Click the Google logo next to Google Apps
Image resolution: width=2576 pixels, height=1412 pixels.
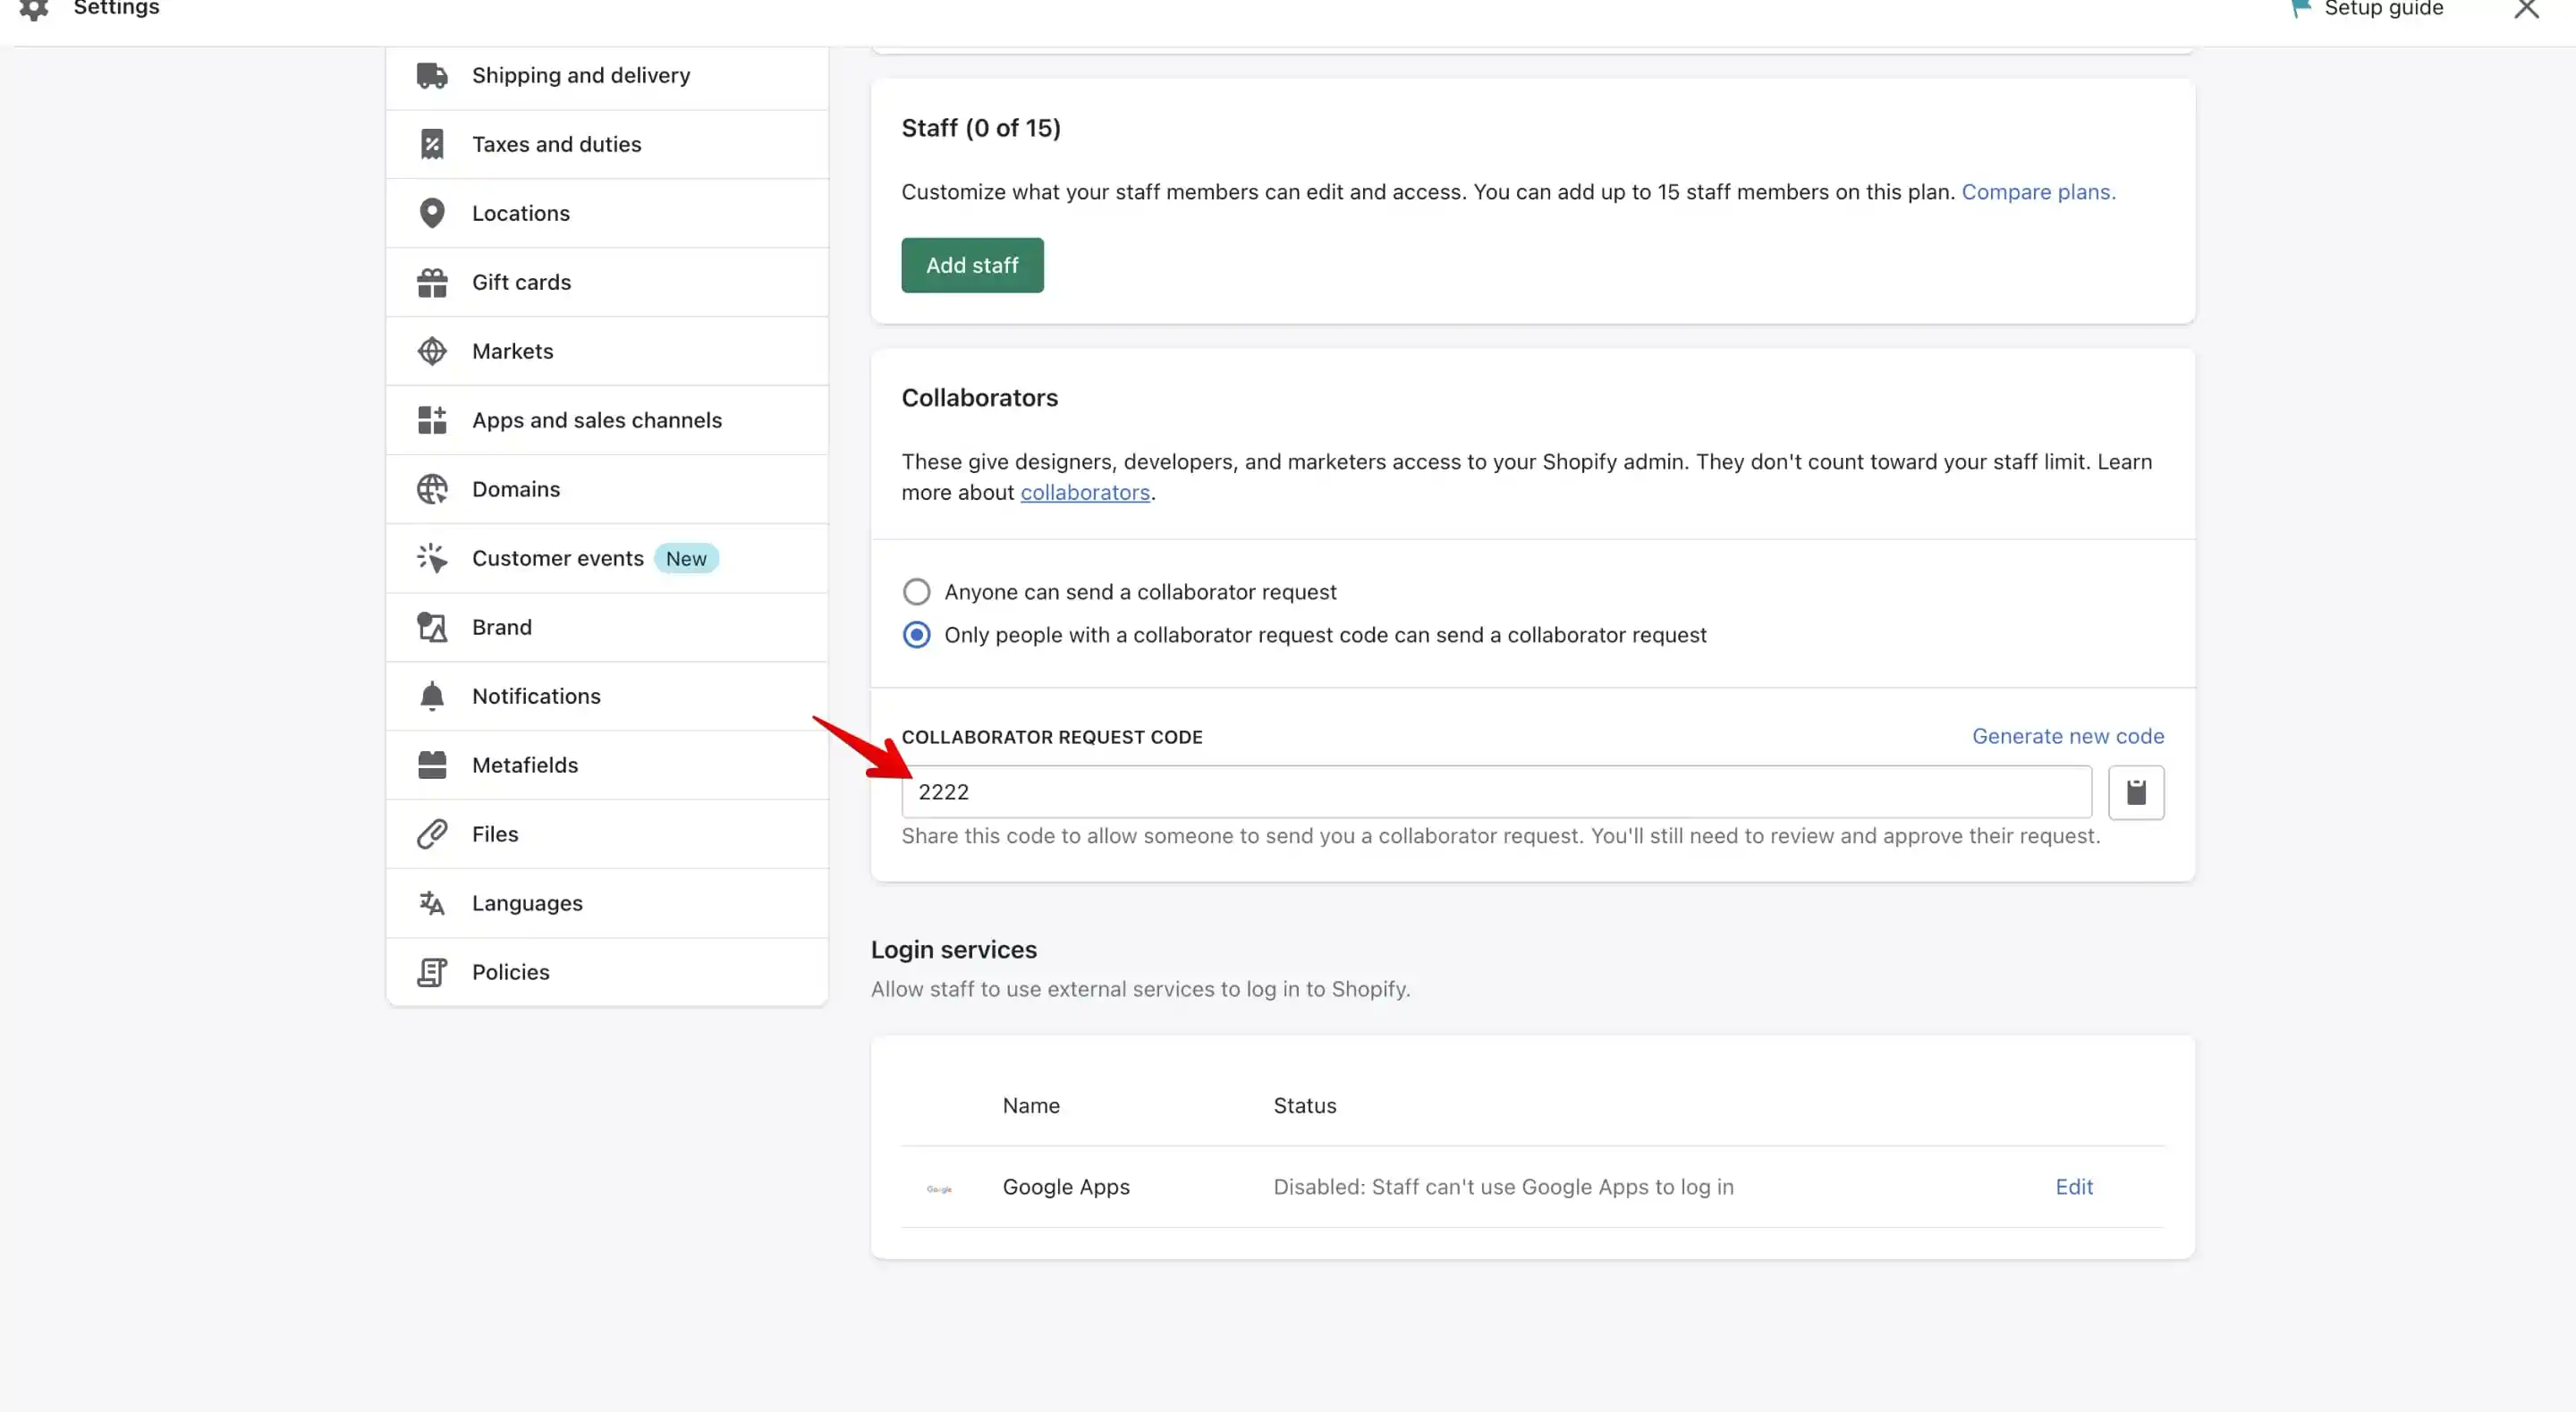pyautogui.click(x=939, y=1188)
